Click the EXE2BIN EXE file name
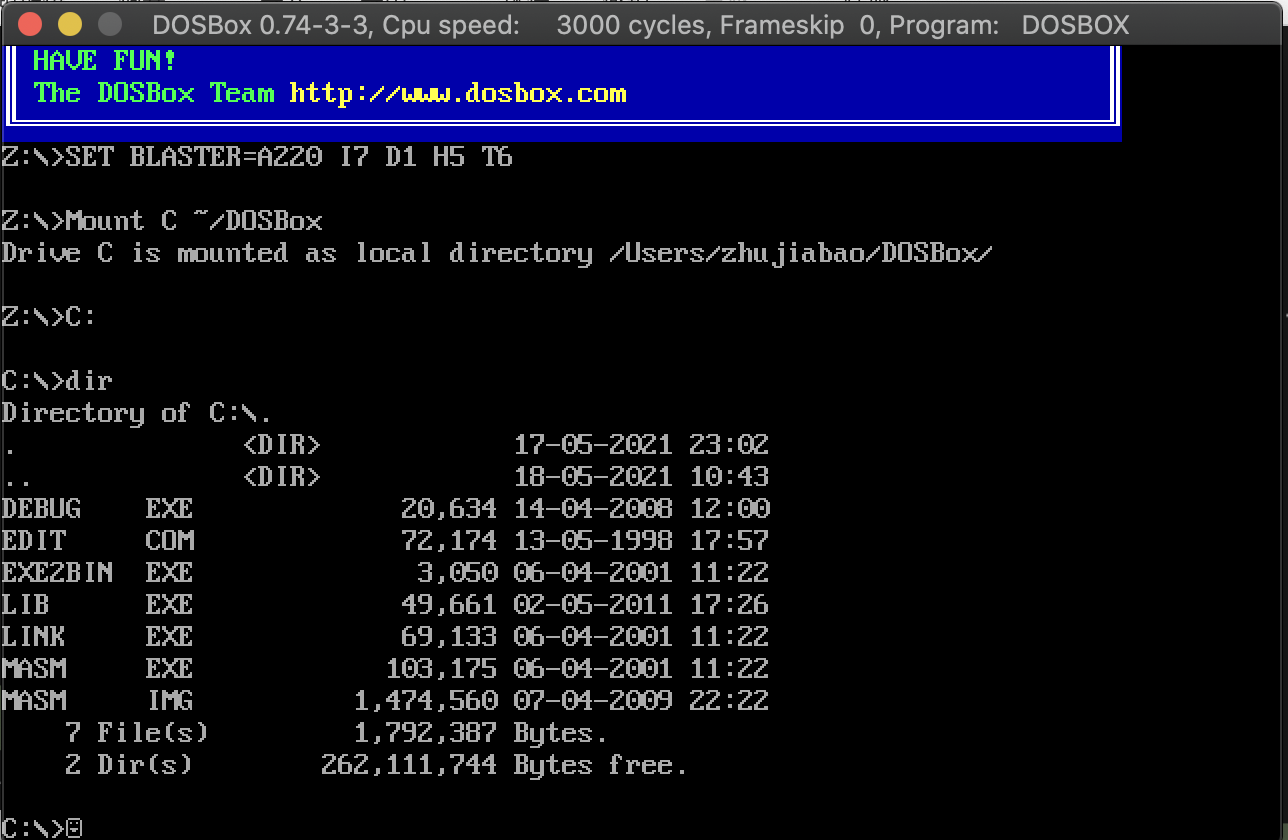The width and height of the screenshot is (1288, 840). 97,572
